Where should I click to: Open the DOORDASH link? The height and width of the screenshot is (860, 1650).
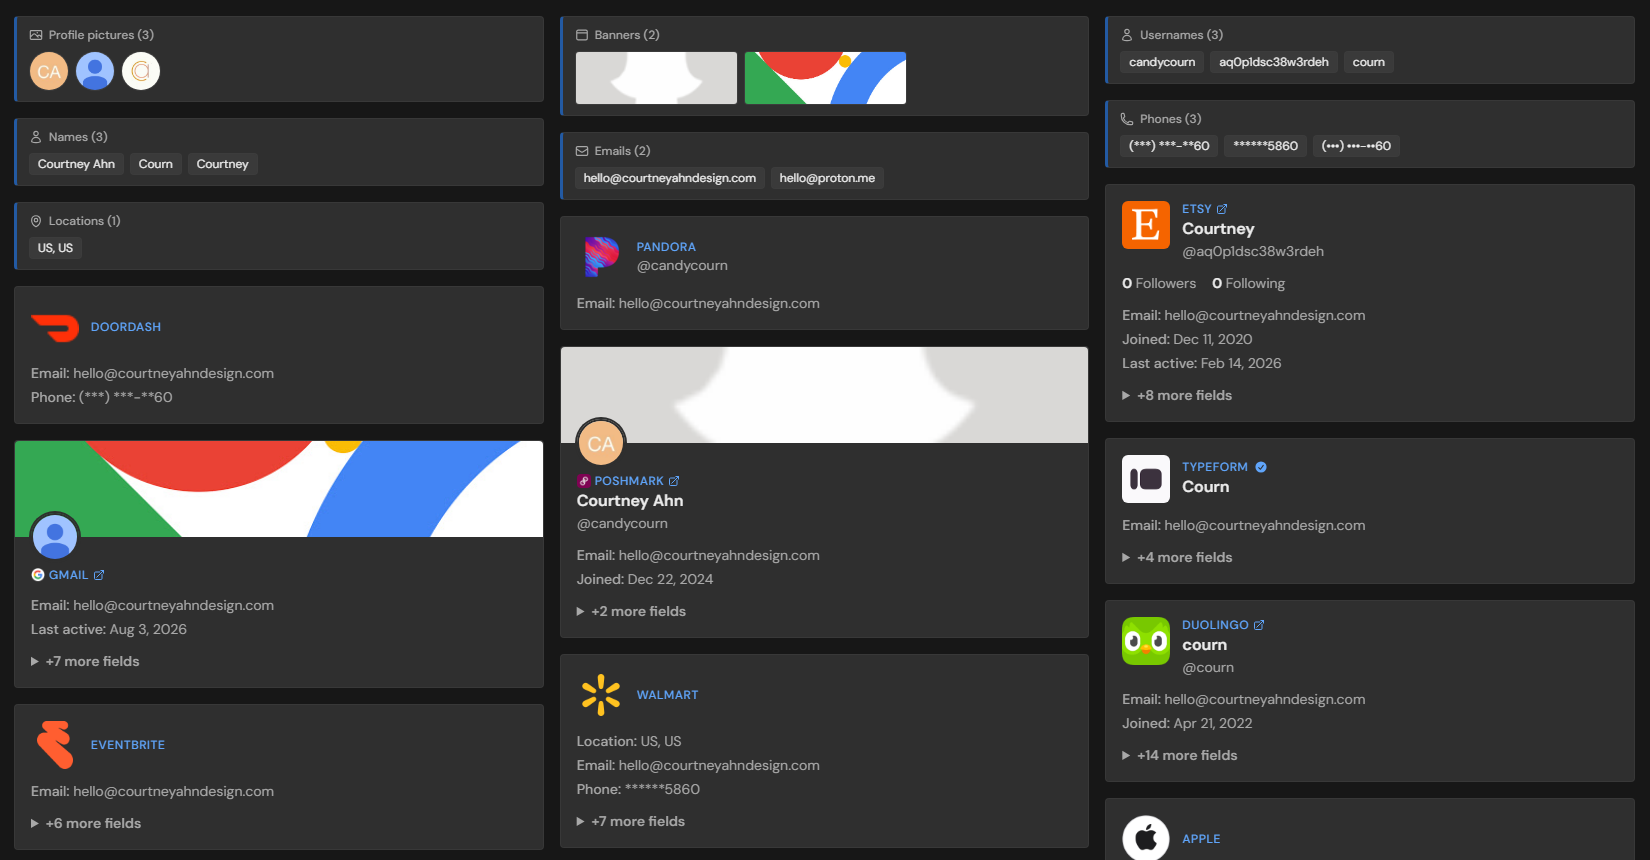[x=126, y=327]
